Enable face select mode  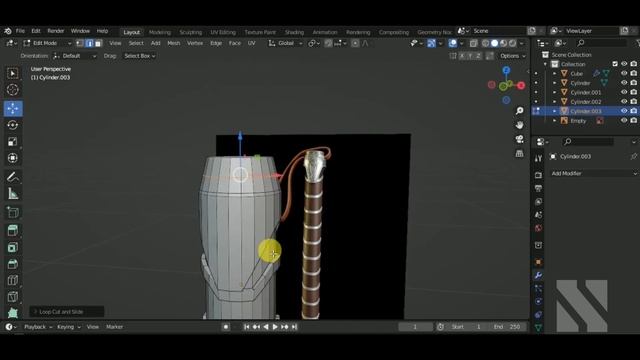coord(98,43)
